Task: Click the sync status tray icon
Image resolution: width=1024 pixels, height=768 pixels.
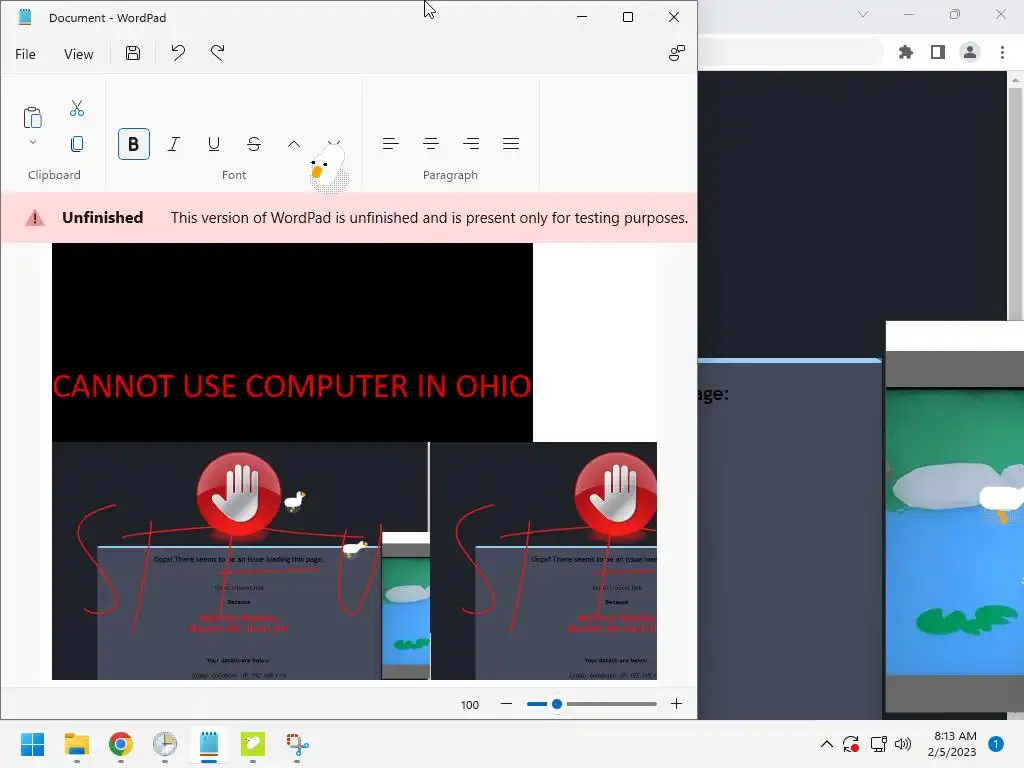Action: pos(851,744)
